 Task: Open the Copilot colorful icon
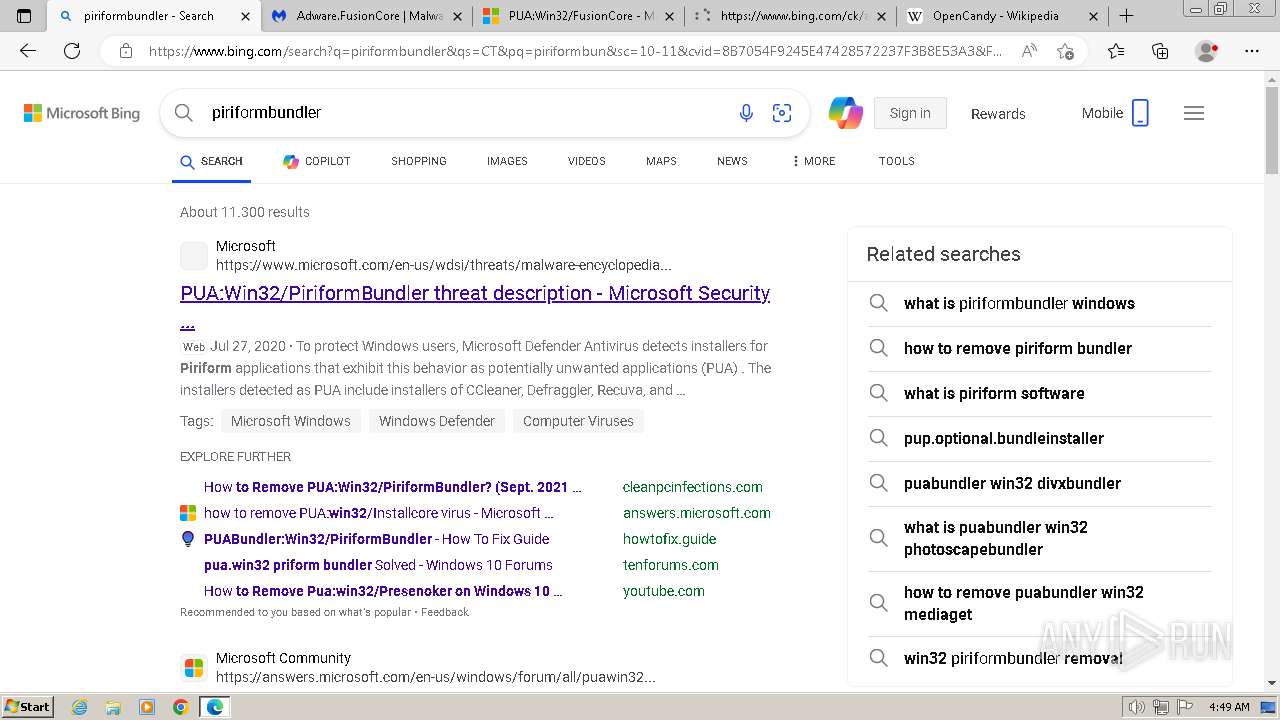click(846, 113)
